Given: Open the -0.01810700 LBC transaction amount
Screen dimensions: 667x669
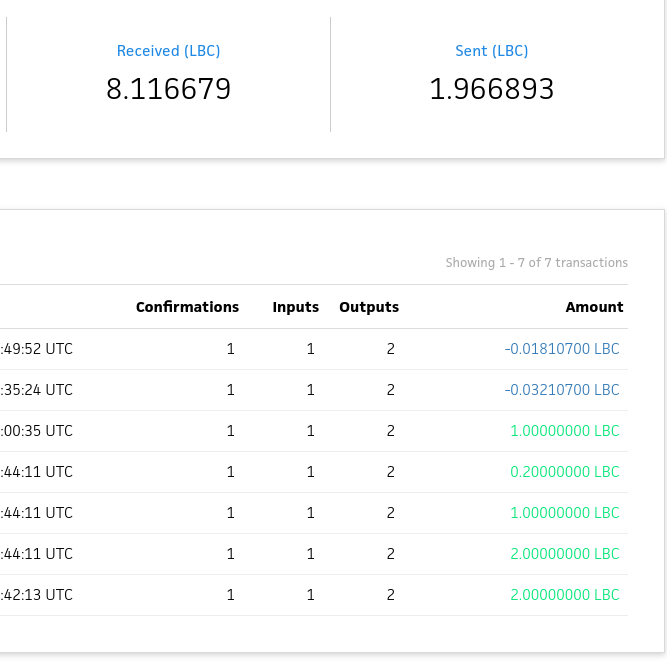Looking at the screenshot, I should click(x=562, y=349).
